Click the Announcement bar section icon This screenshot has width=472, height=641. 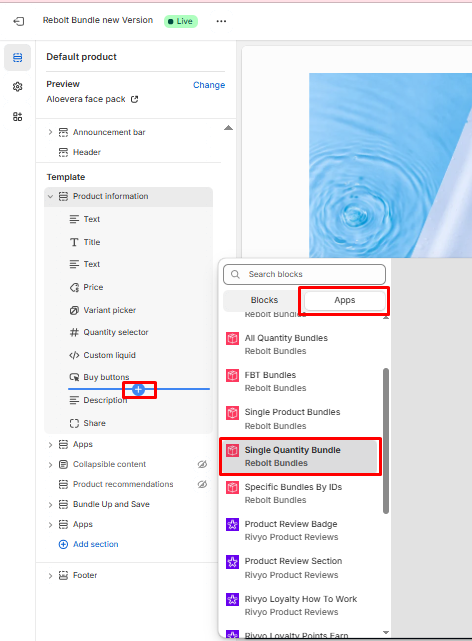63,132
